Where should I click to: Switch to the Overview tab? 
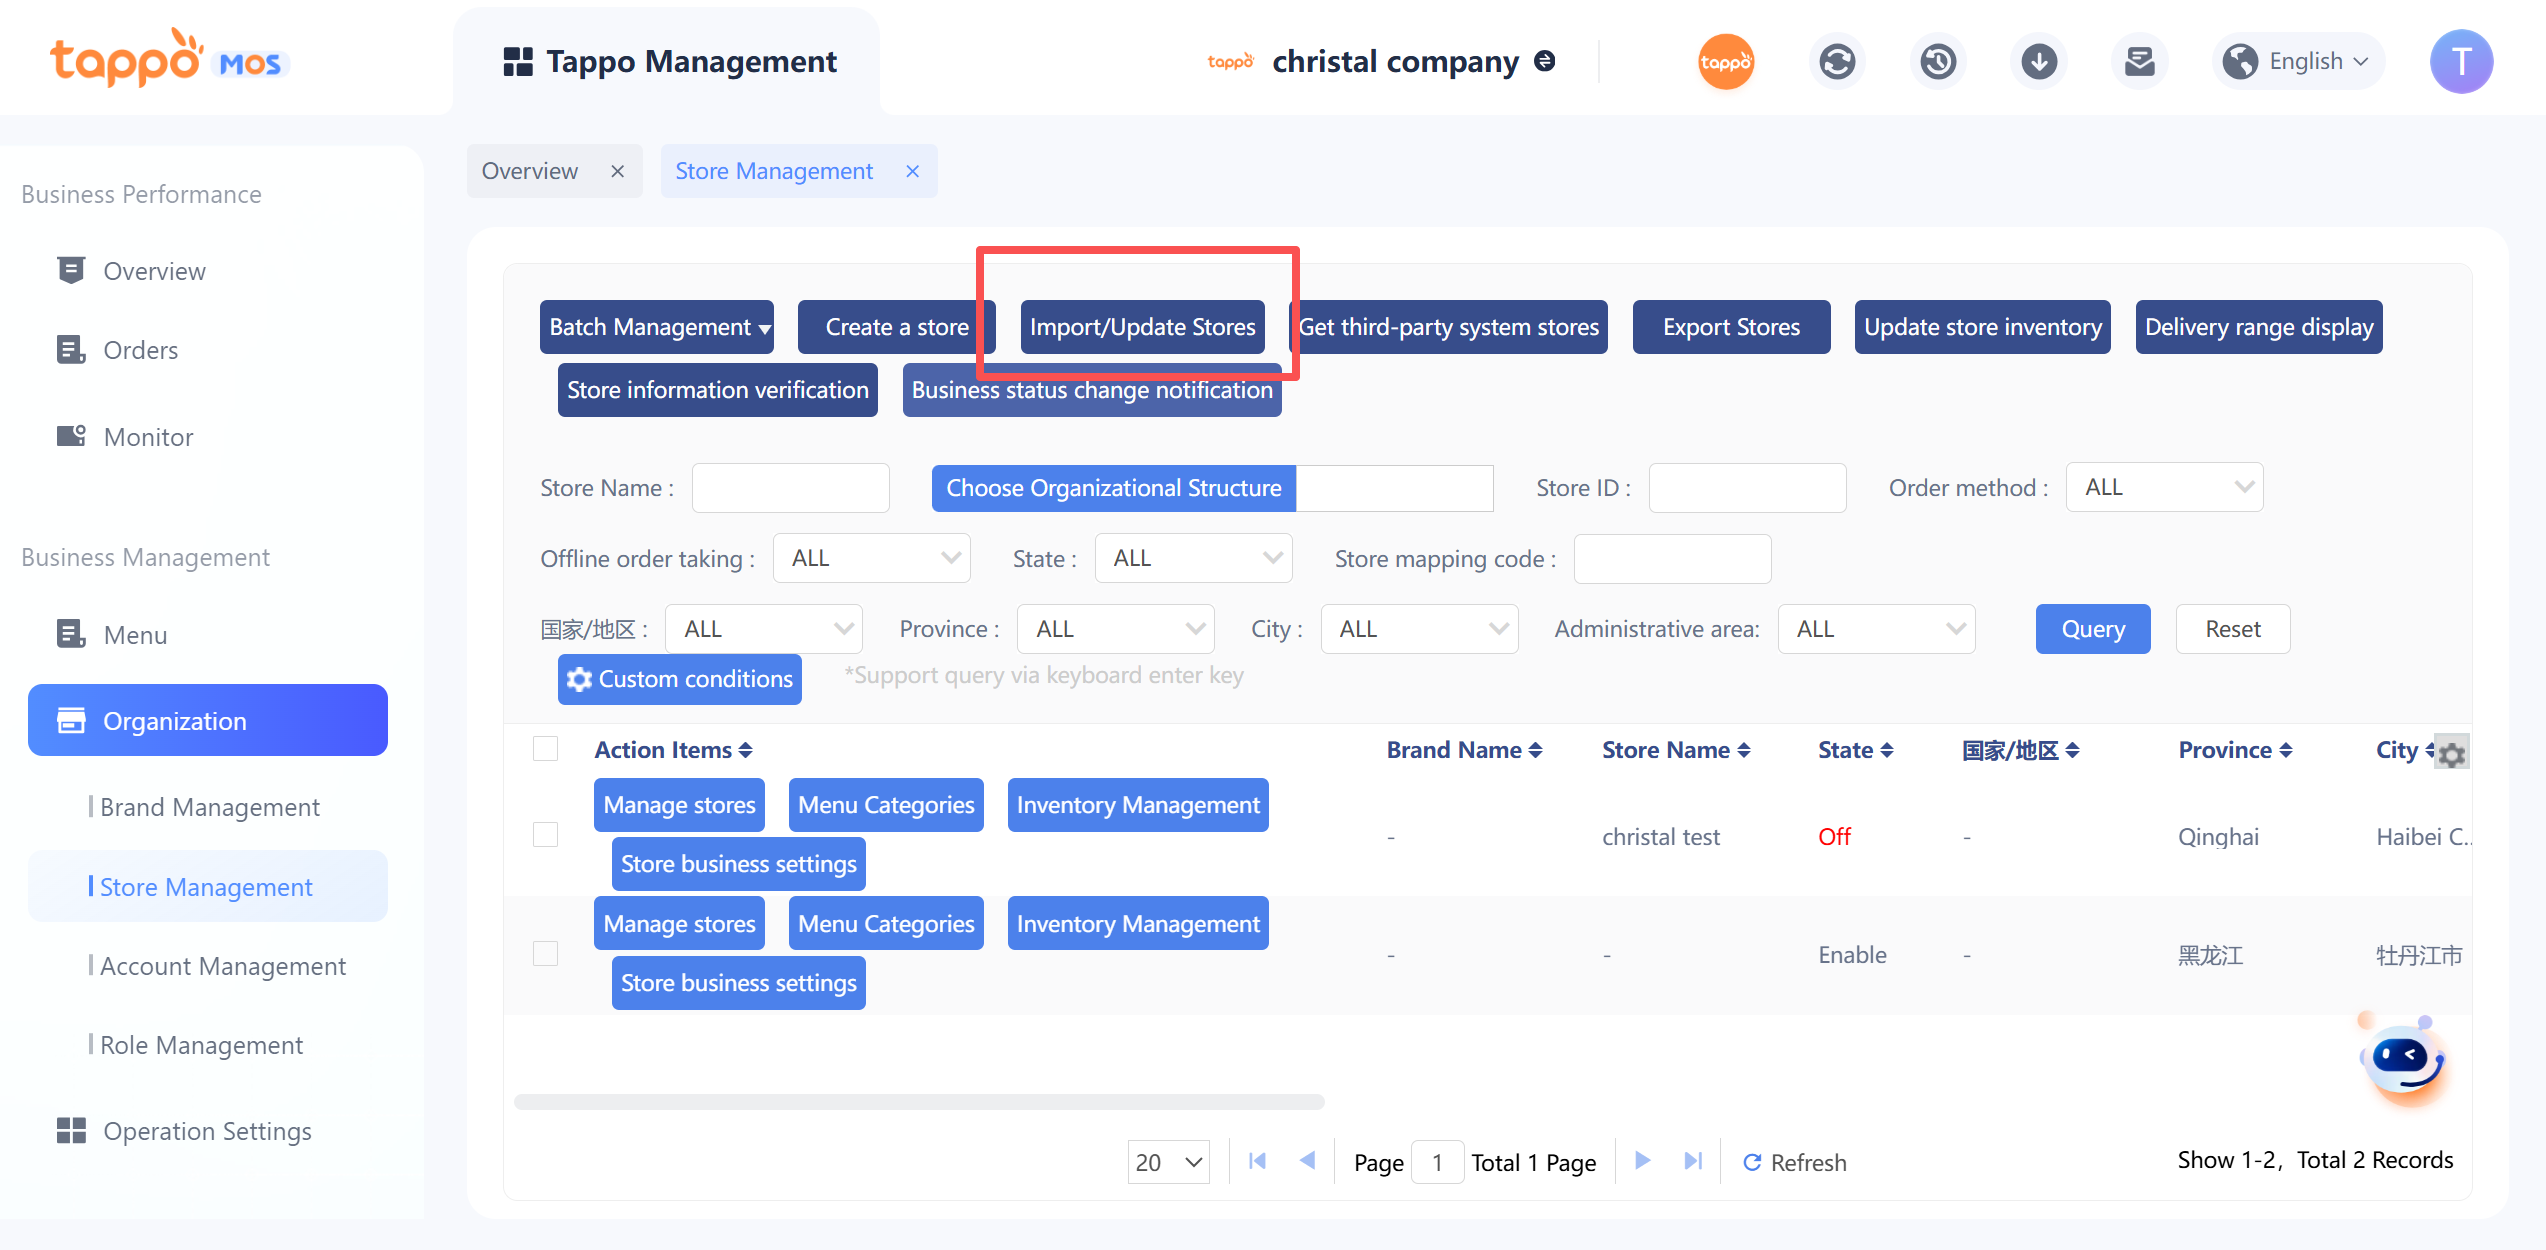(530, 171)
